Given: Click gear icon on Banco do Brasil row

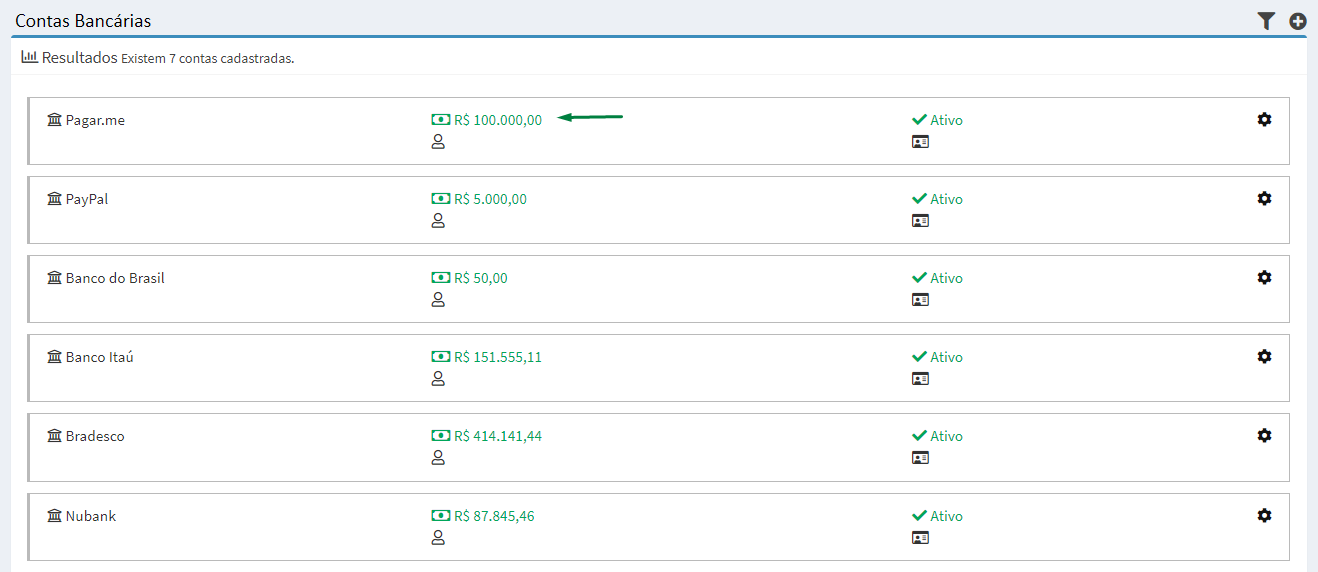Looking at the screenshot, I should [x=1264, y=278].
